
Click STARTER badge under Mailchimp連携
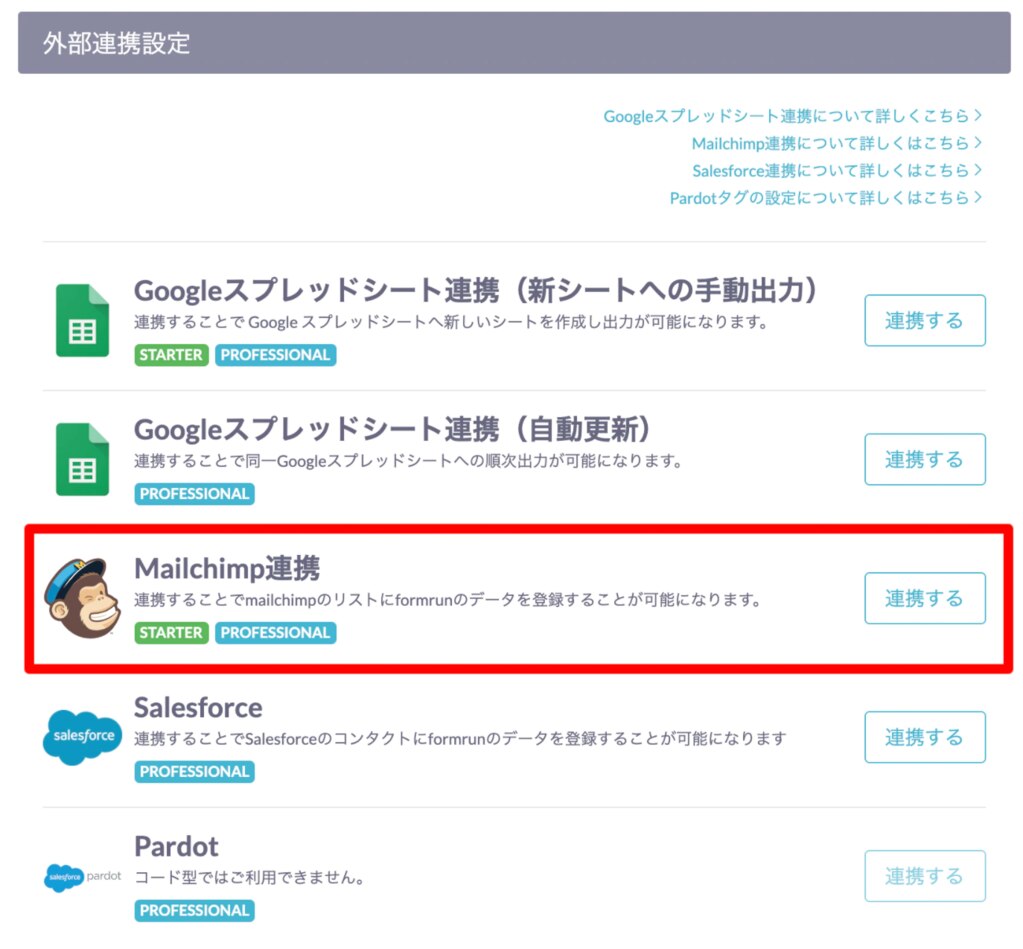pos(171,633)
